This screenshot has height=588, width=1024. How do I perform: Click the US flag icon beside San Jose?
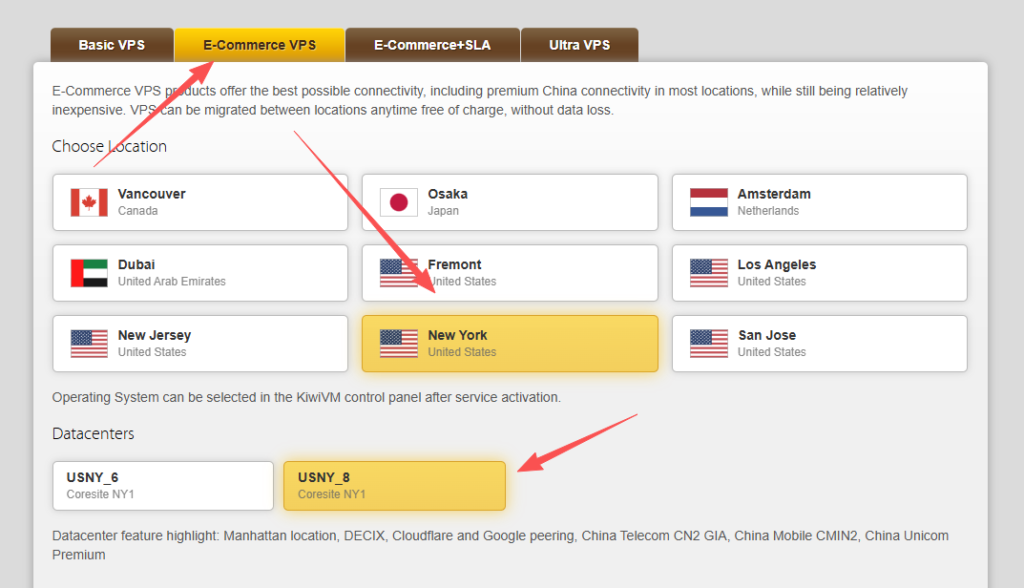coord(709,343)
